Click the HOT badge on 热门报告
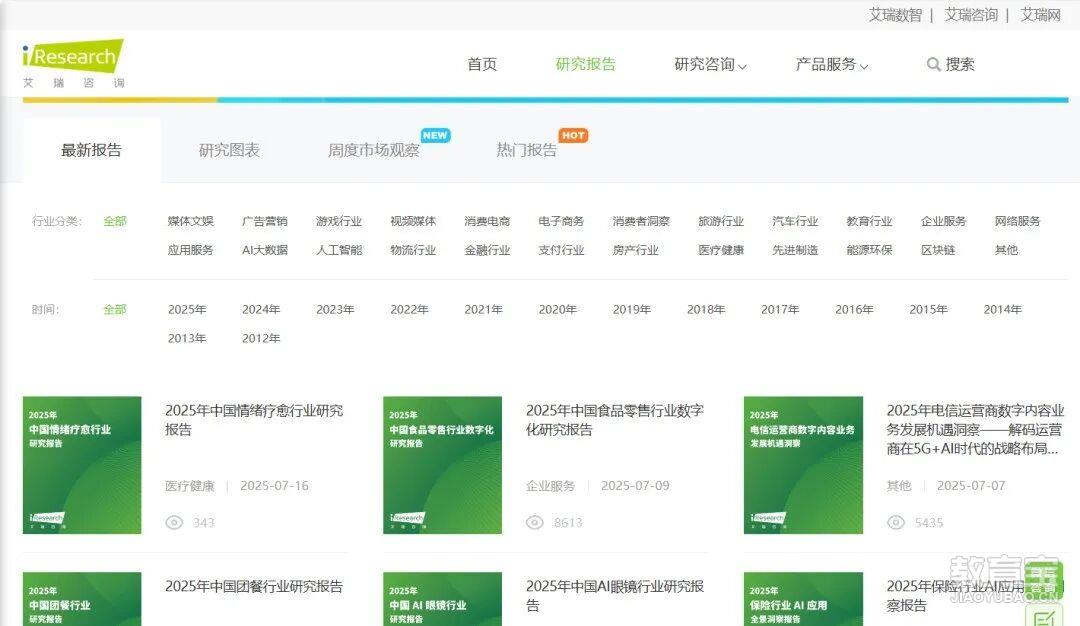Image resolution: width=1080 pixels, height=626 pixels. click(574, 133)
